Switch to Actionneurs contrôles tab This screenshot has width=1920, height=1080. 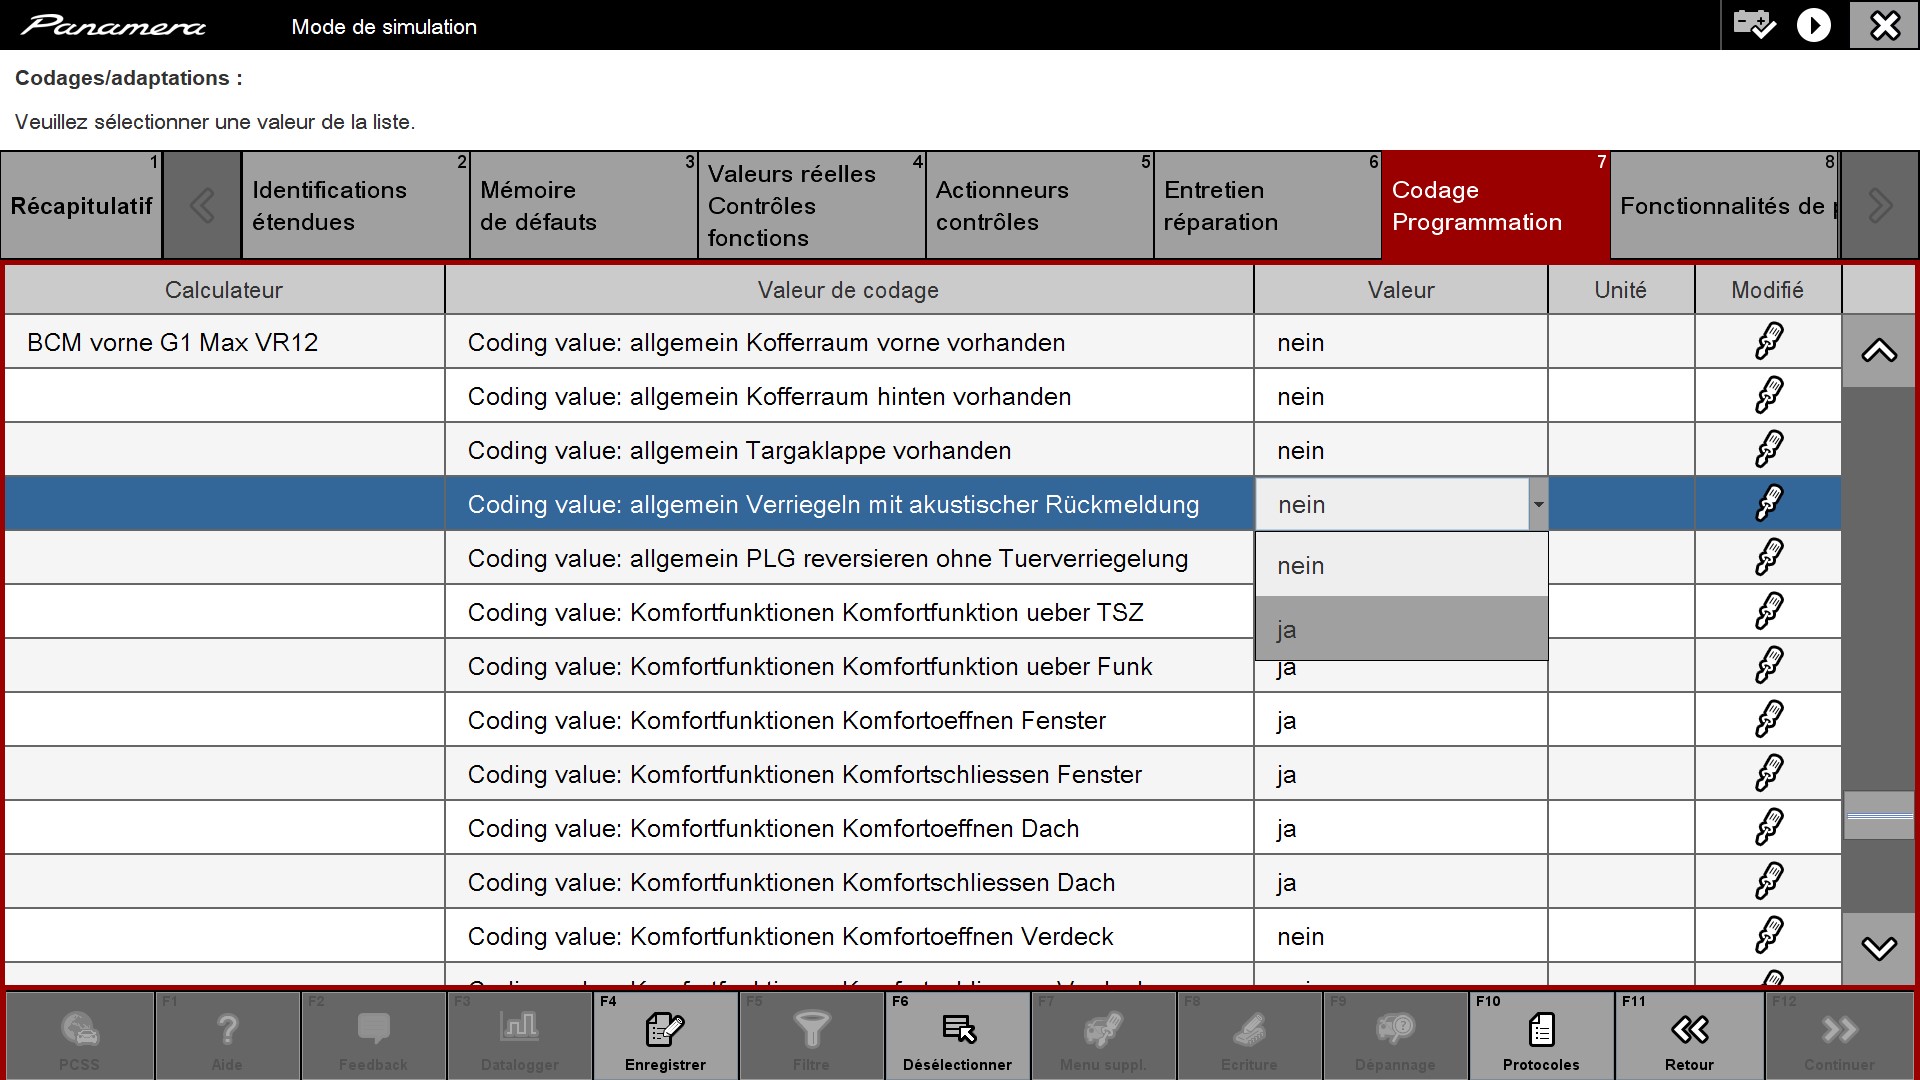(x=1039, y=206)
